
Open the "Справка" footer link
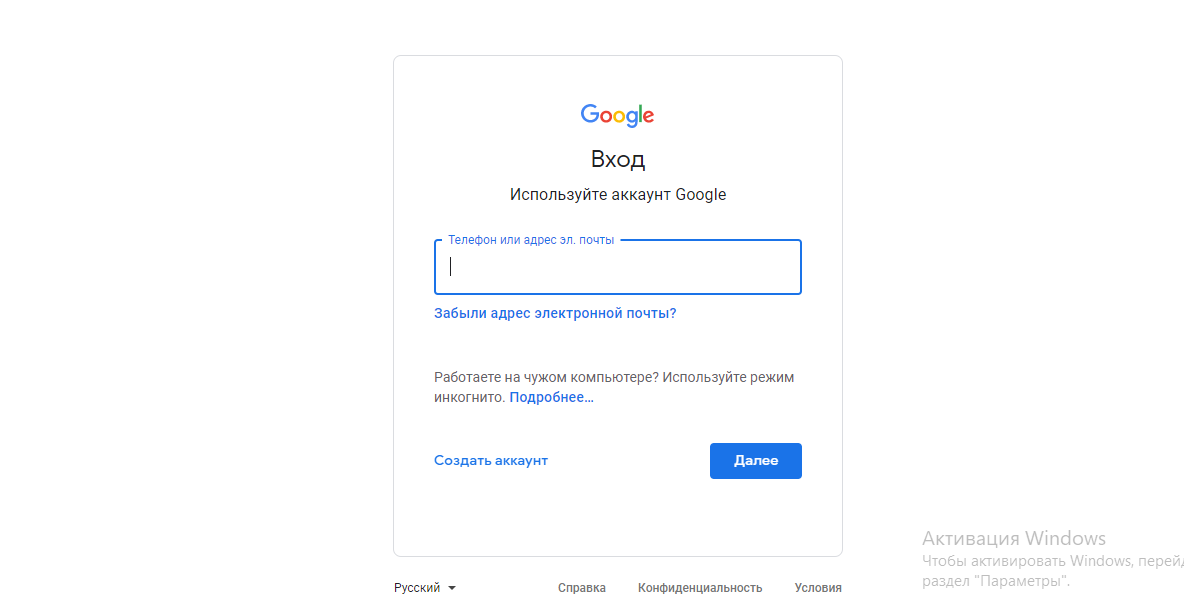point(582,588)
